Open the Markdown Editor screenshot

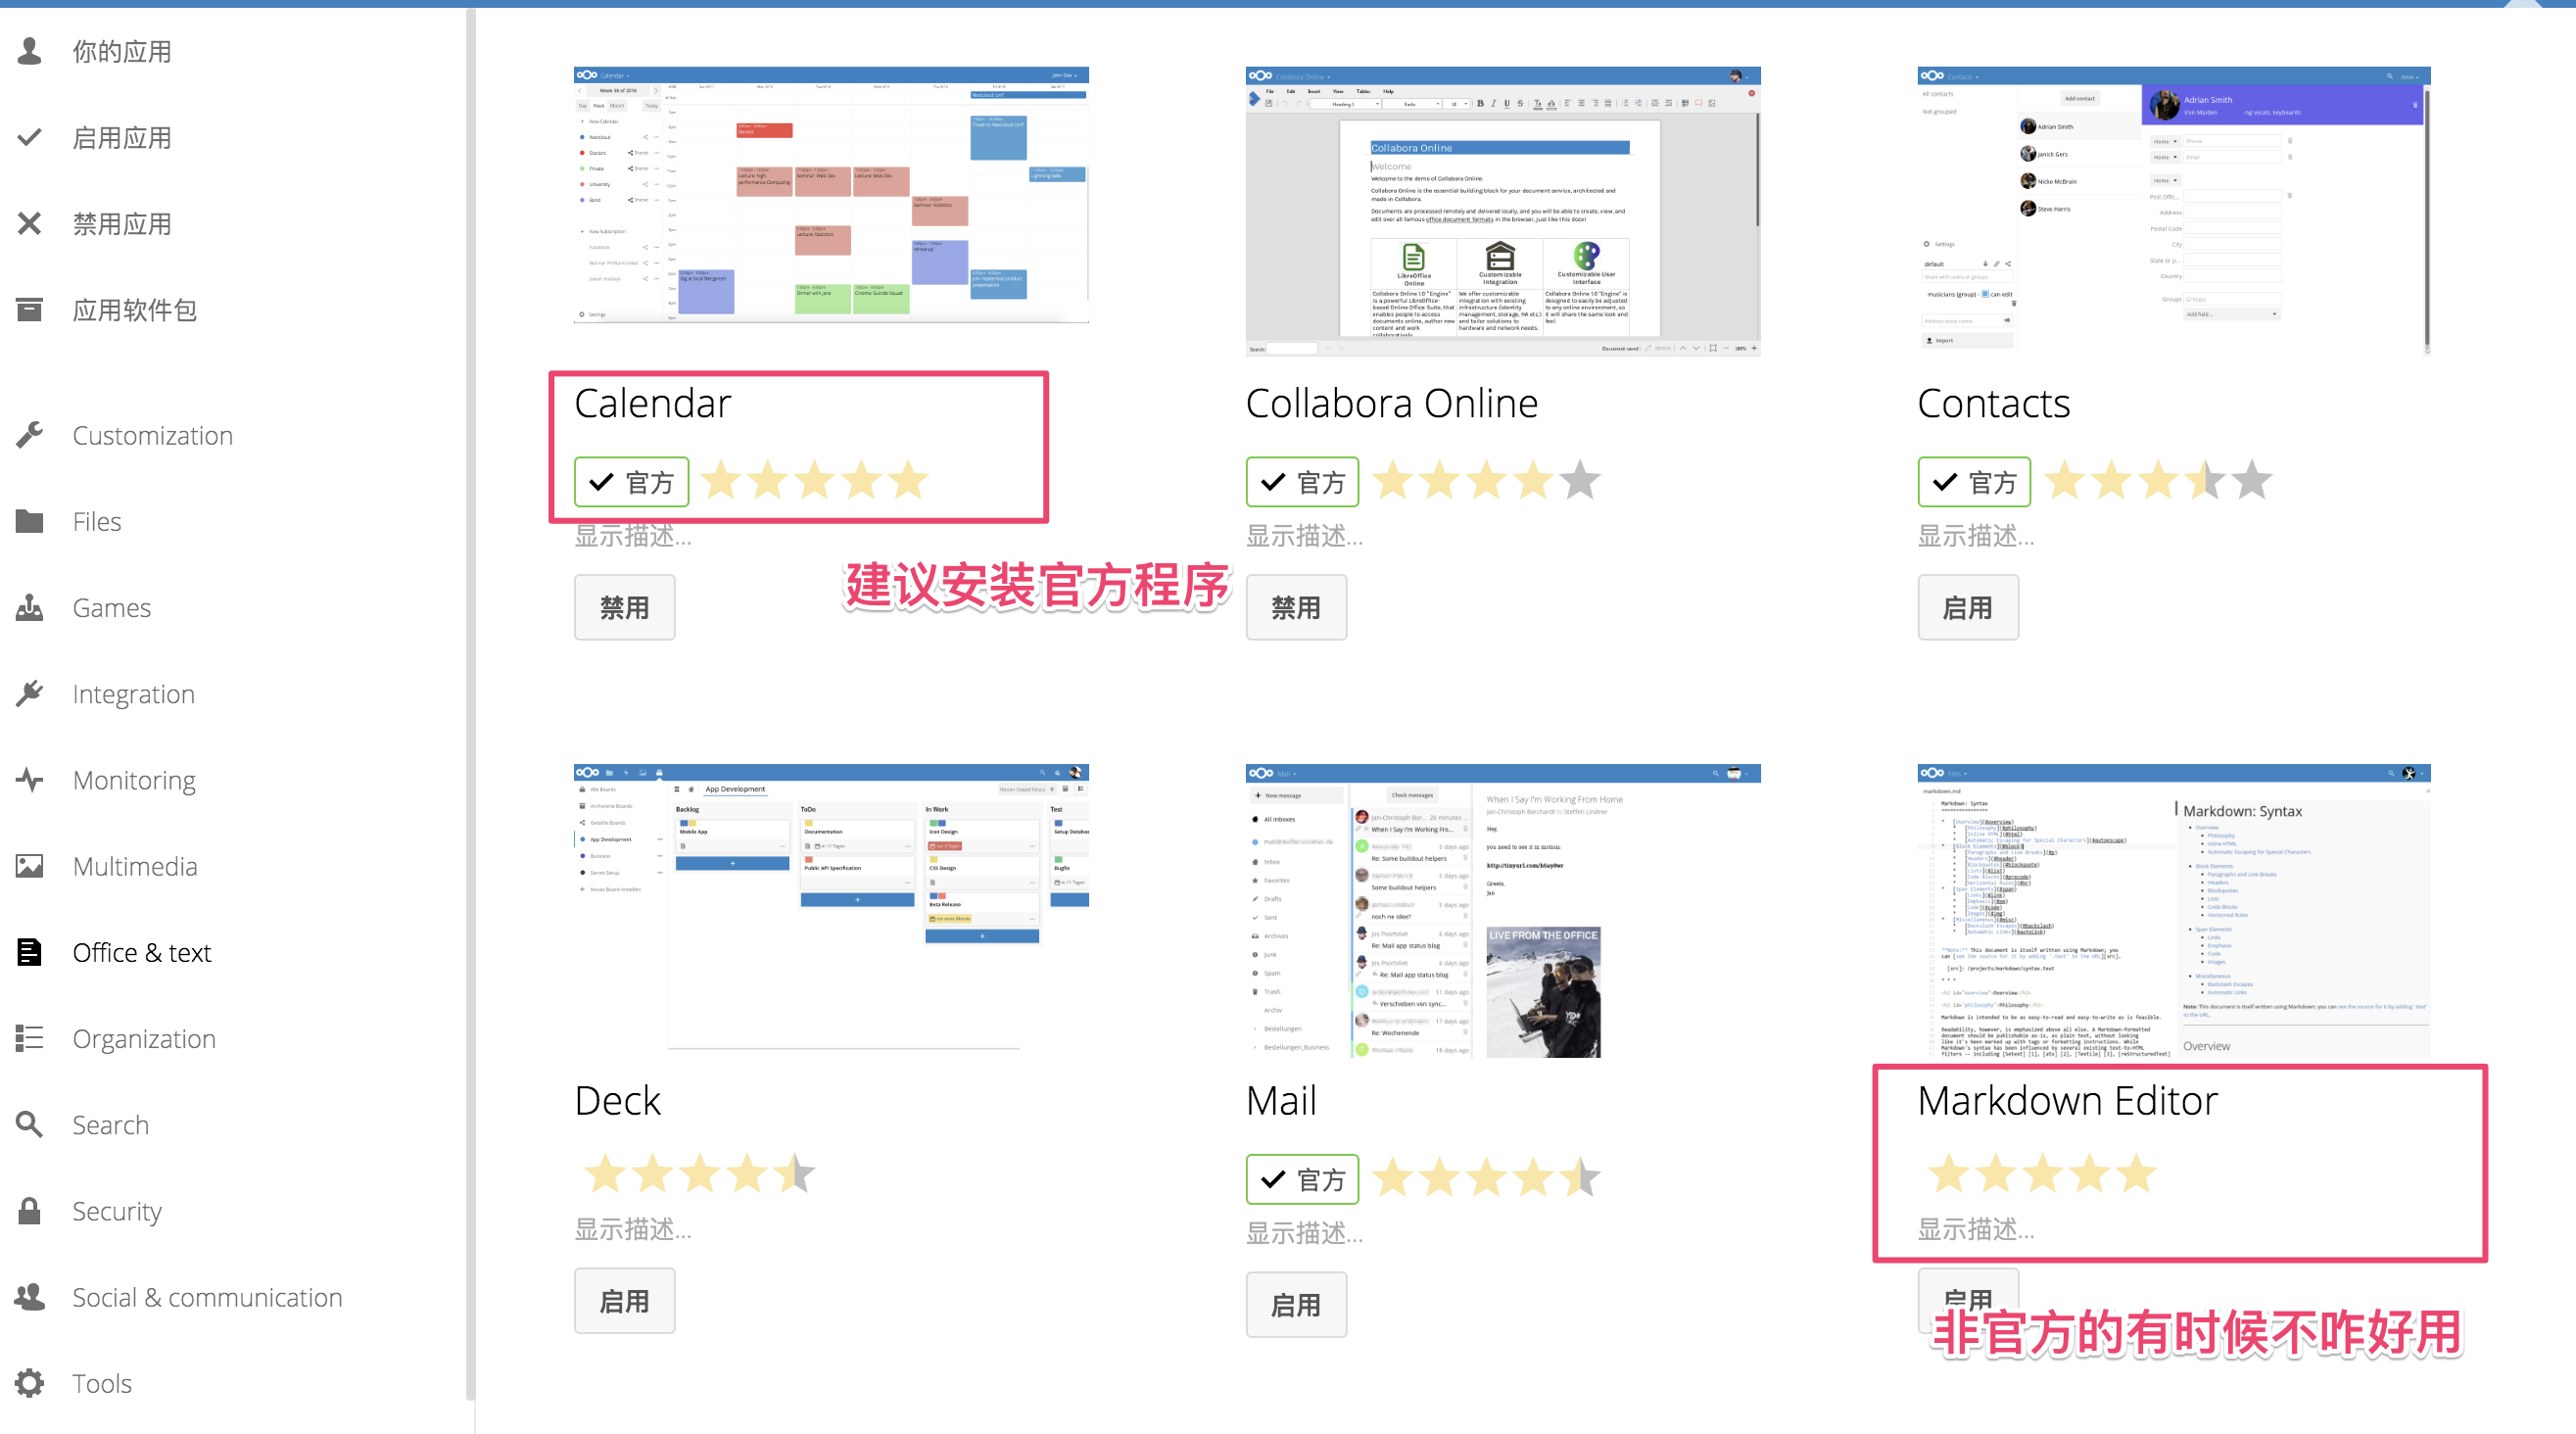click(2174, 911)
